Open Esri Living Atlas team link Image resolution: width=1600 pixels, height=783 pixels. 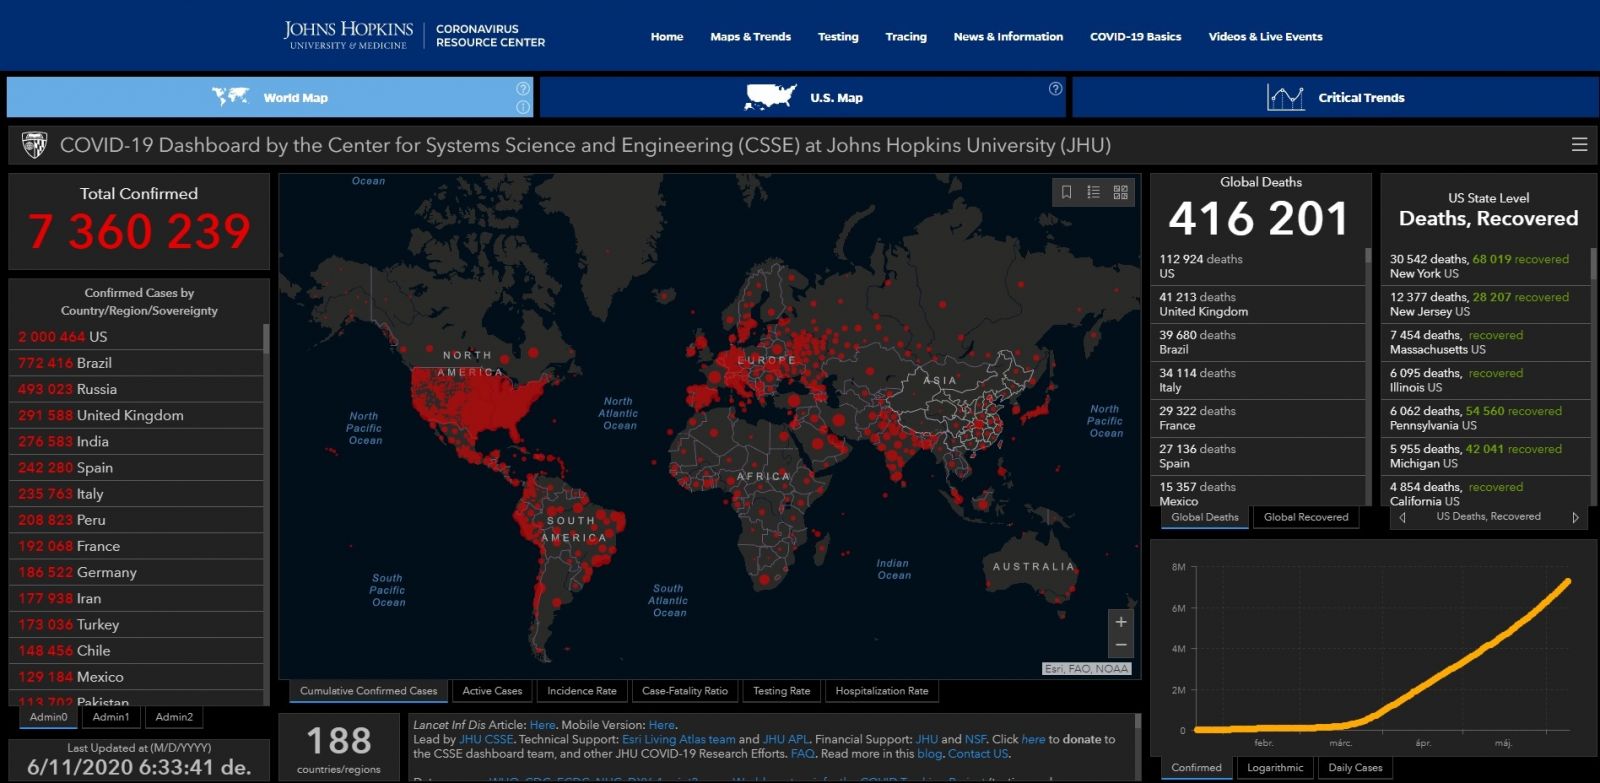coord(679,739)
